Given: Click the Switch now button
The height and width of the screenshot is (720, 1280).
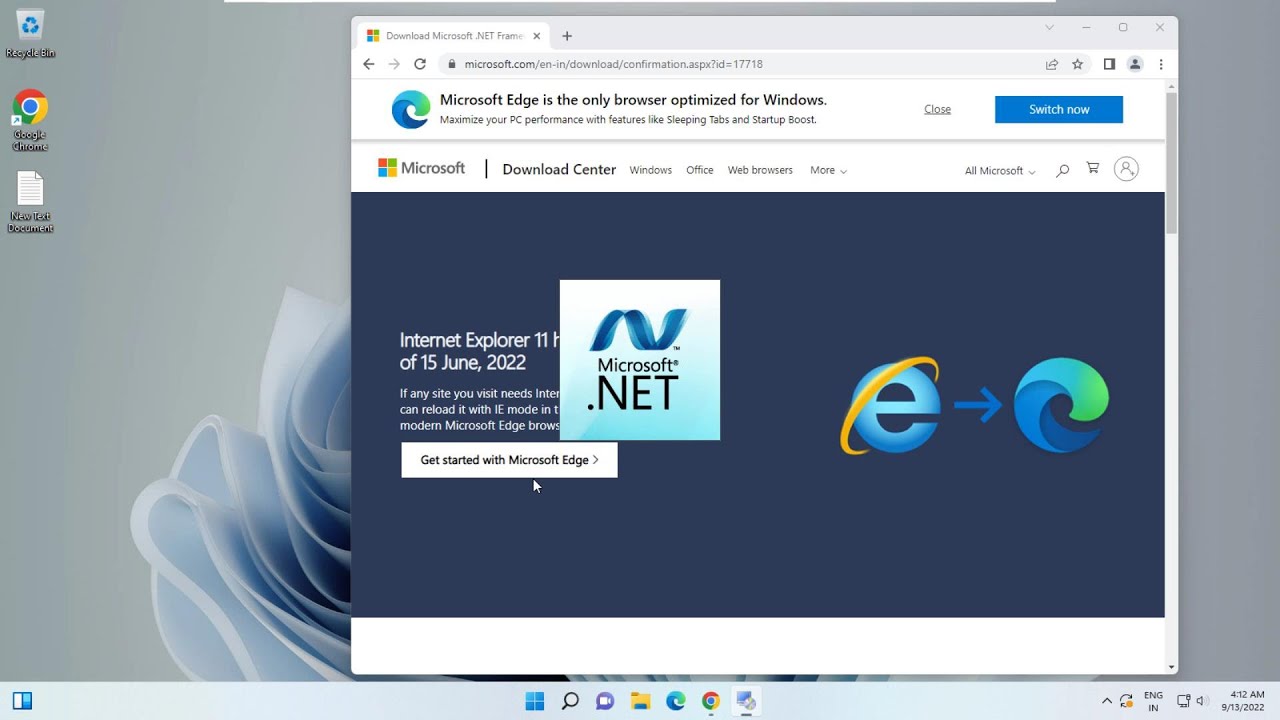Looking at the screenshot, I should click(1059, 109).
